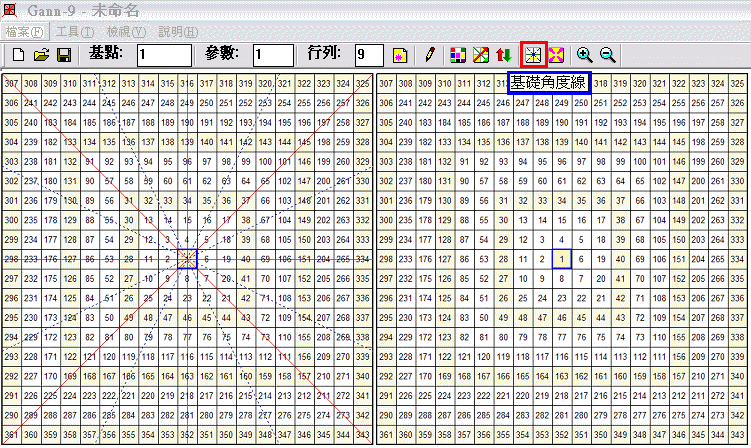Image resolution: width=751 pixels, height=448 pixels.
Task: Click cell 250 in the left grid
Action: [206, 103]
